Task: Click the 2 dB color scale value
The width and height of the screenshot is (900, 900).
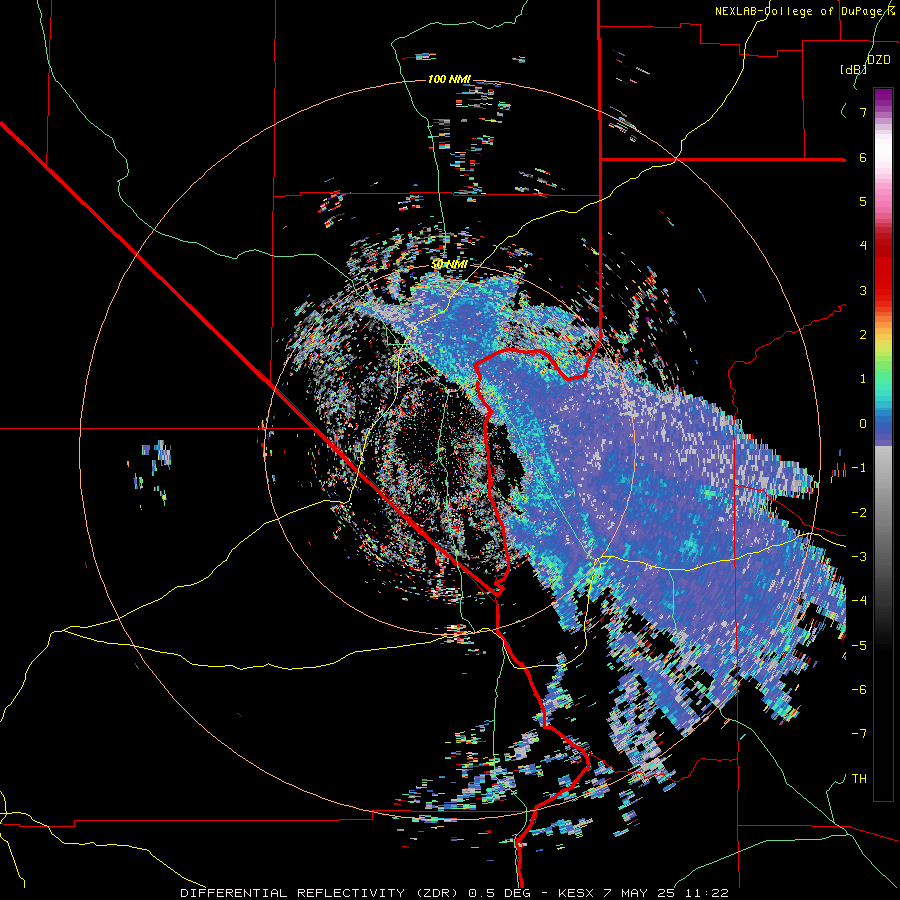Action: (863, 335)
